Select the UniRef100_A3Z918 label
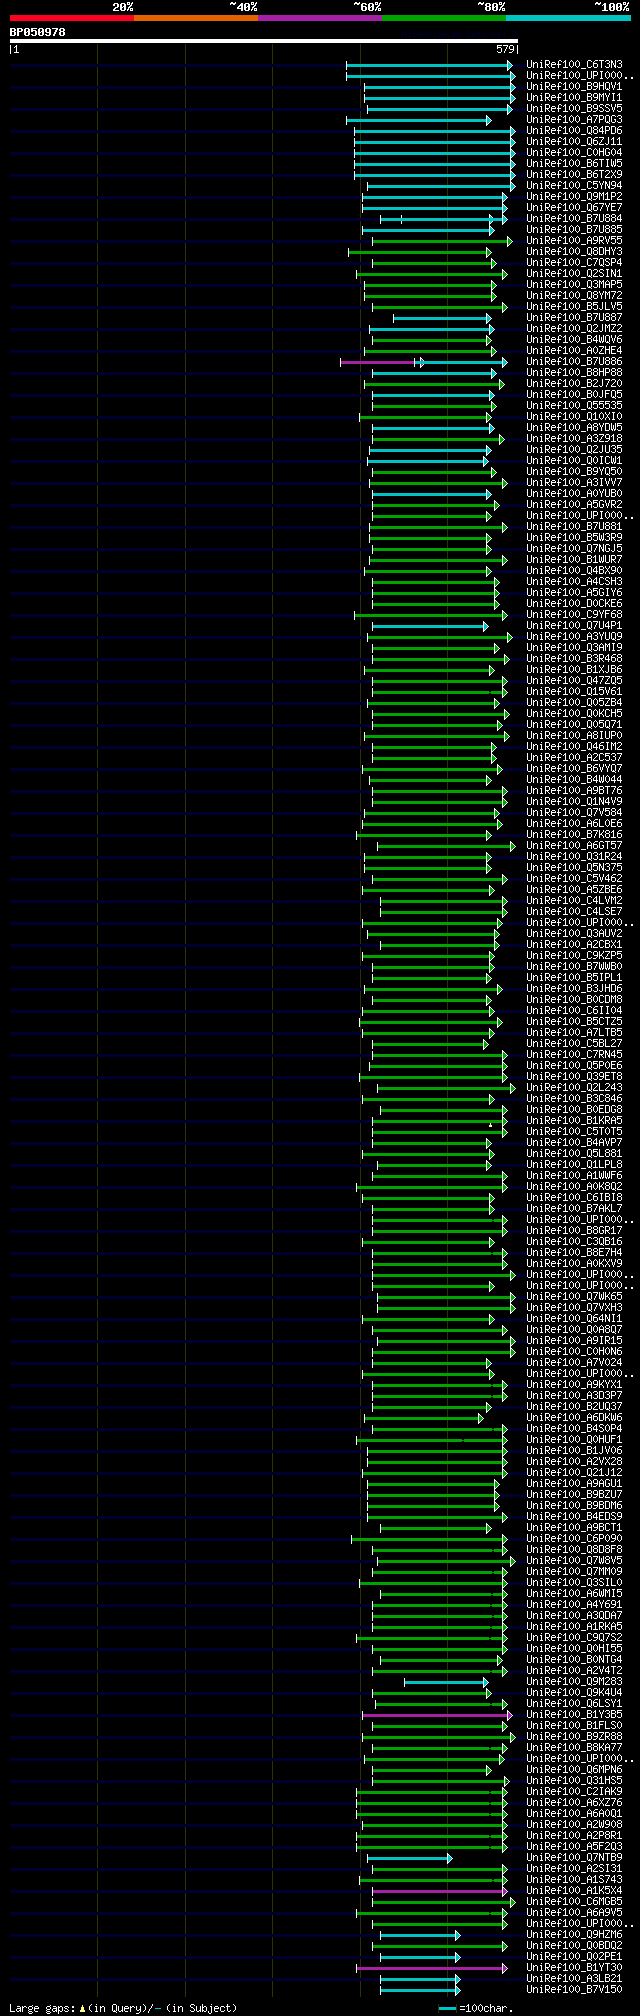Viewport: 640px width, 2016px height. (x=574, y=439)
